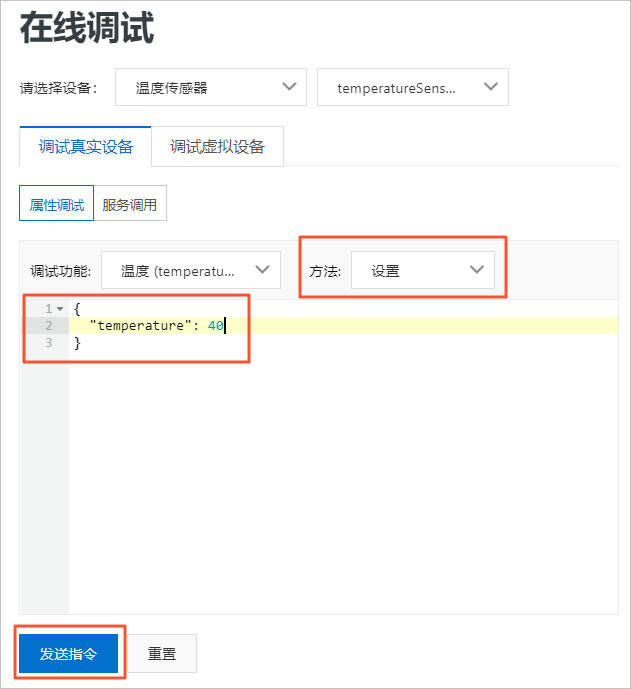Select the 属性调试 tab
The height and width of the screenshot is (689, 631).
tap(57, 203)
